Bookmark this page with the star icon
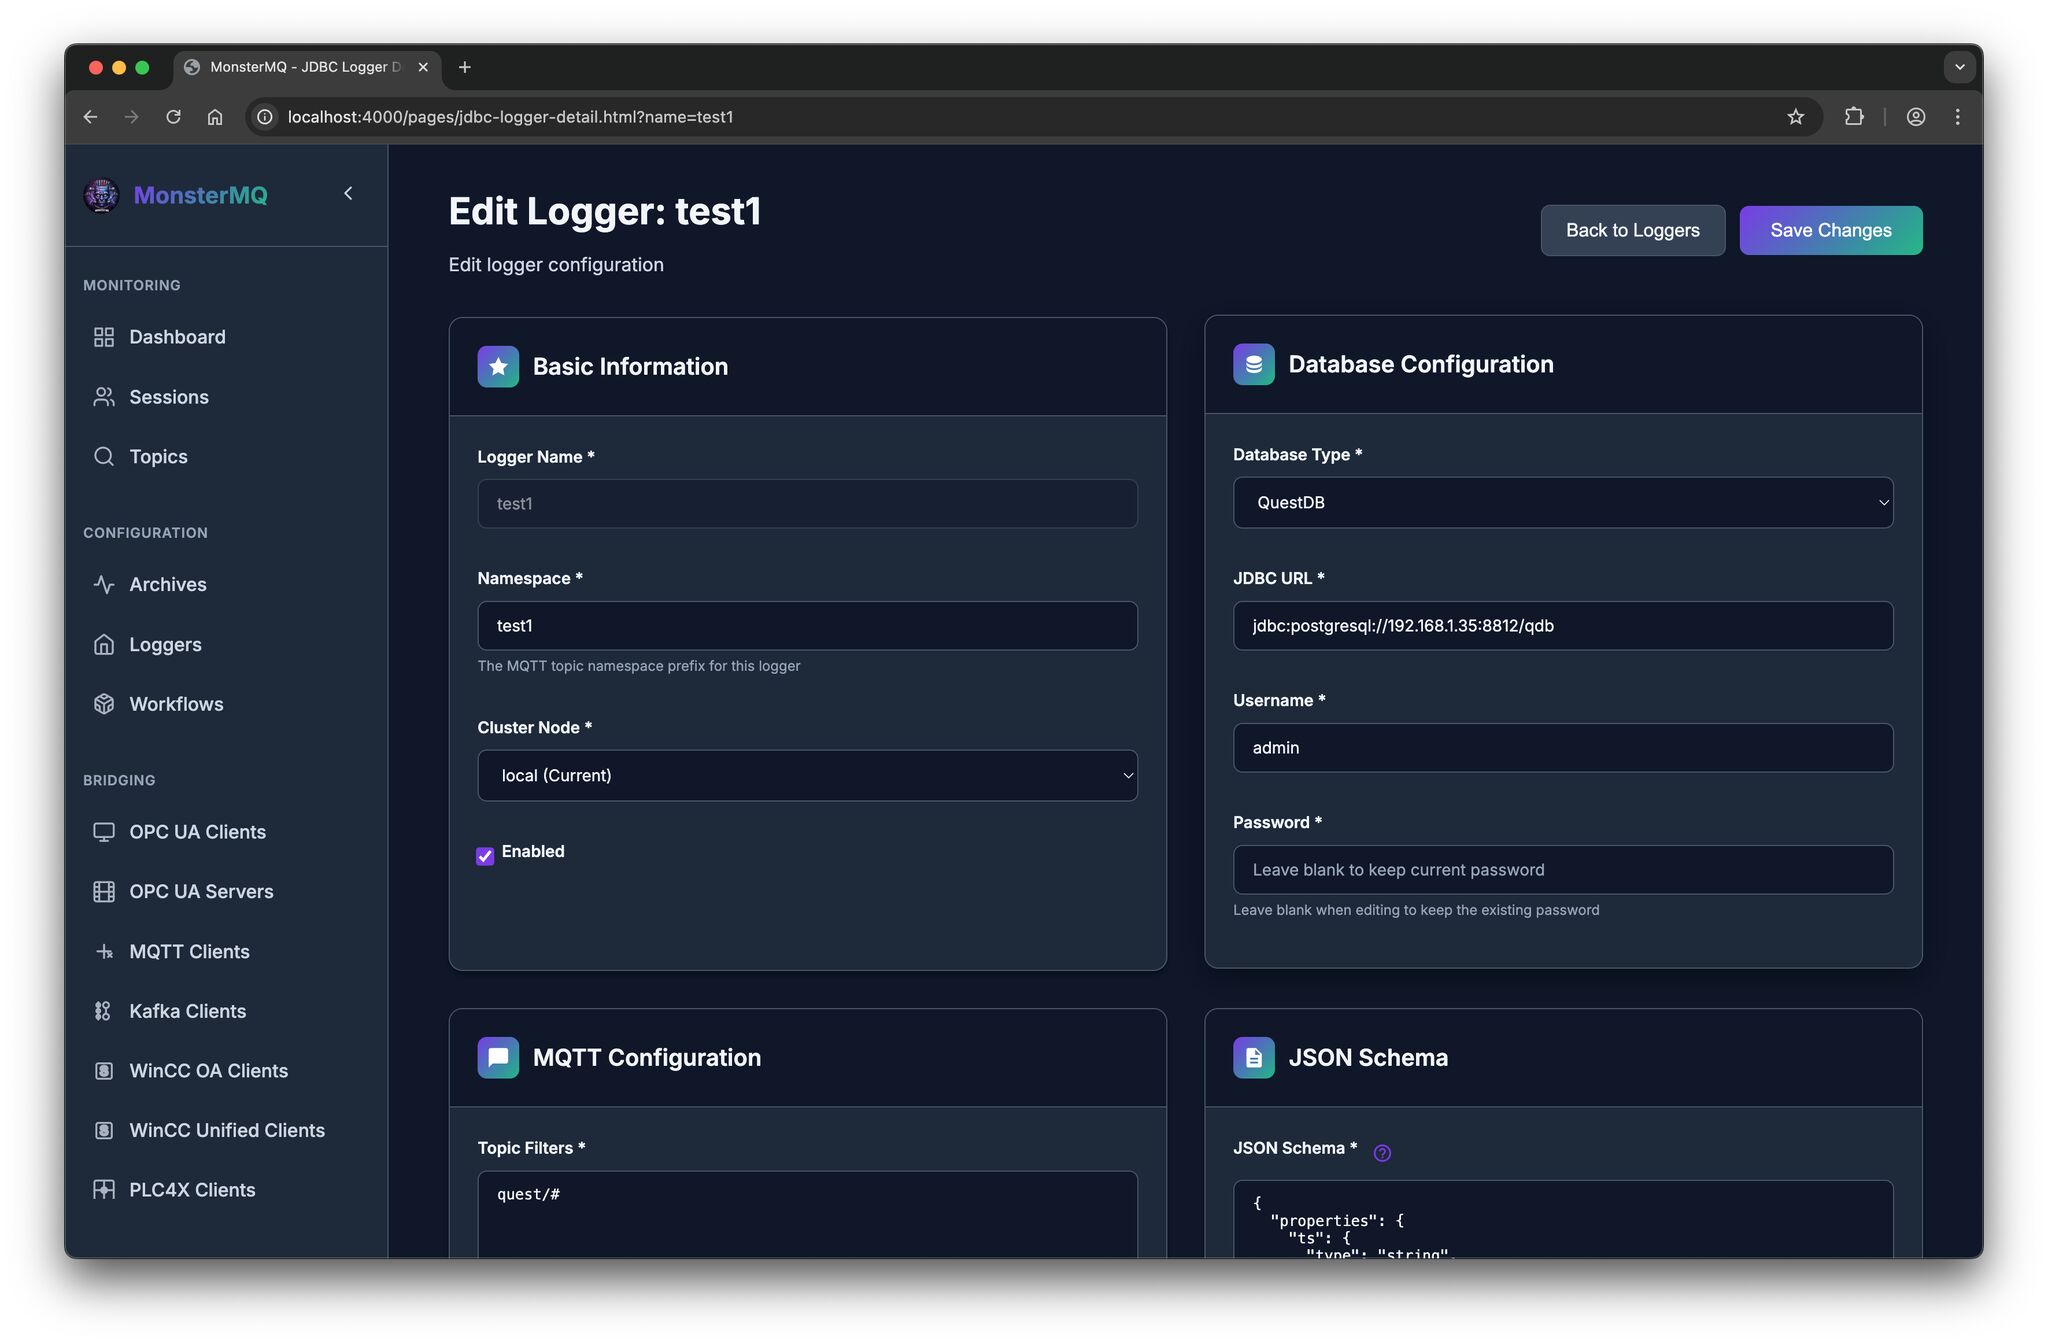The image size is (2048, 1344). click(1795, 117)
